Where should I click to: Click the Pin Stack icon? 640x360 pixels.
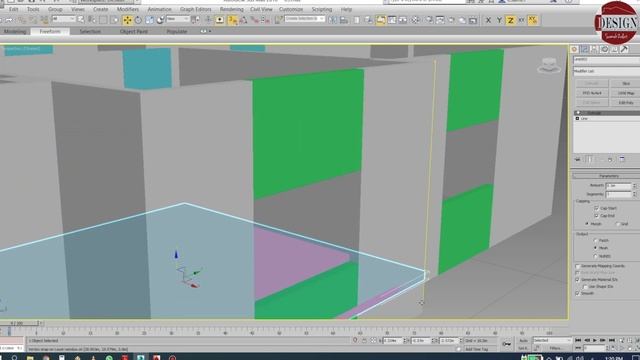click(578, 159)
